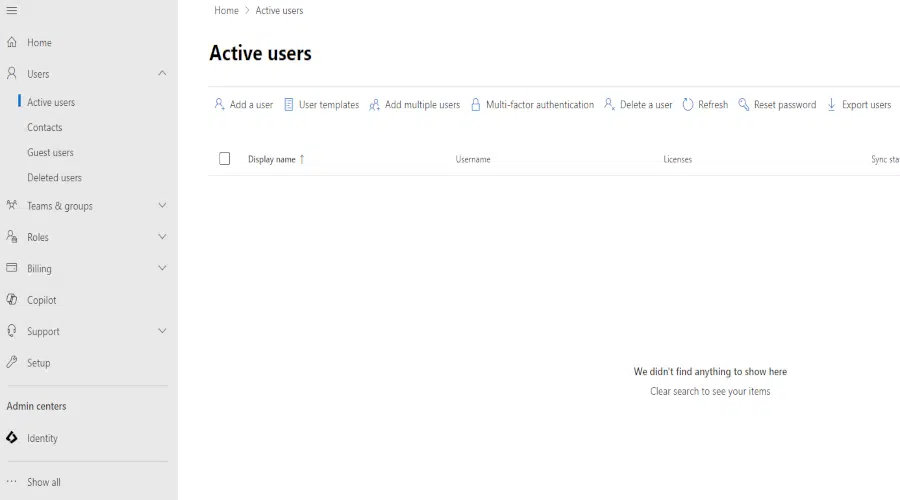Click the Reset password key icon
This screenshot has height=500, width=900.
(744, 105)
